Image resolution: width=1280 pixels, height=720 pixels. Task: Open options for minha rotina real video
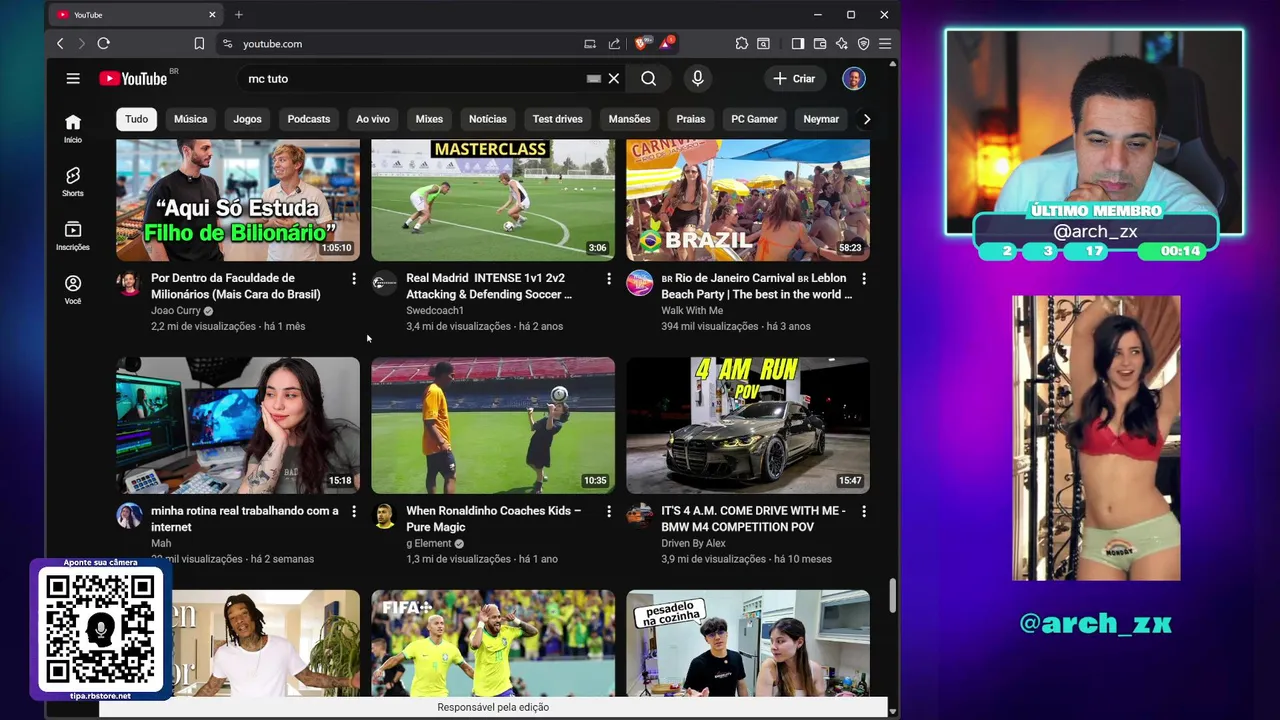coord(353,511)
